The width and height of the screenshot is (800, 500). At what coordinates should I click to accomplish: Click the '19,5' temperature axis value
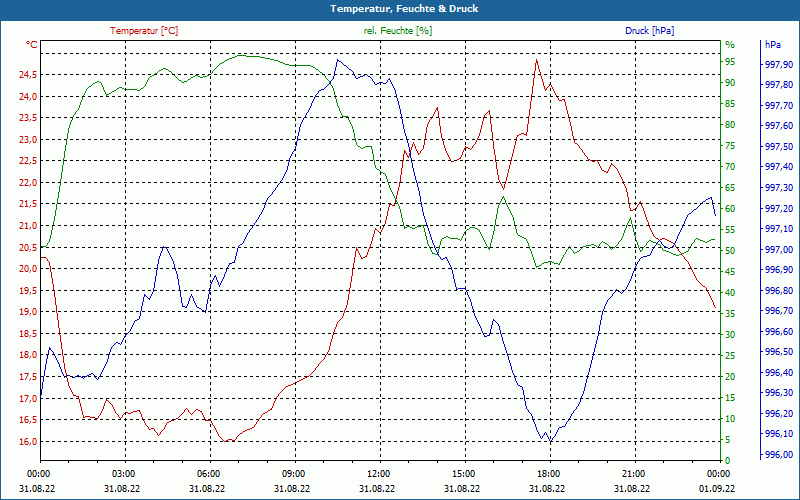coord(28,291)
